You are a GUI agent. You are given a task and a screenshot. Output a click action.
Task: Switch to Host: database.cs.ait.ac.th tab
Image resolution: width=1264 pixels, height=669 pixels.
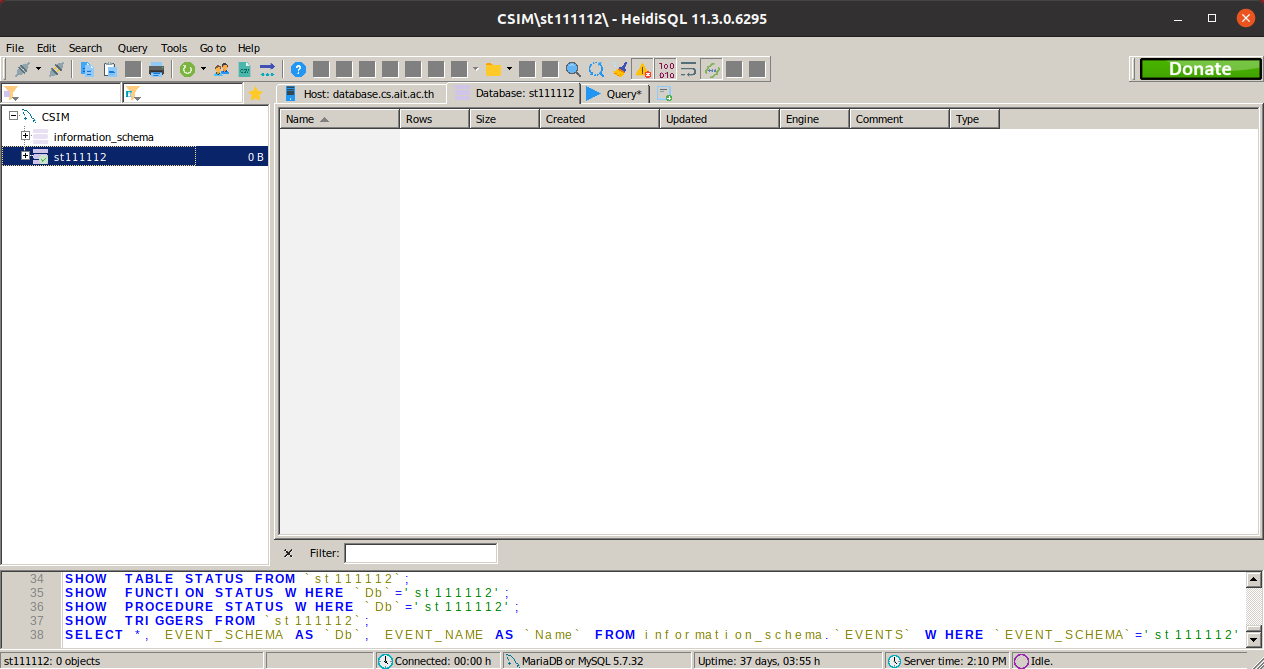pos(360,94)
